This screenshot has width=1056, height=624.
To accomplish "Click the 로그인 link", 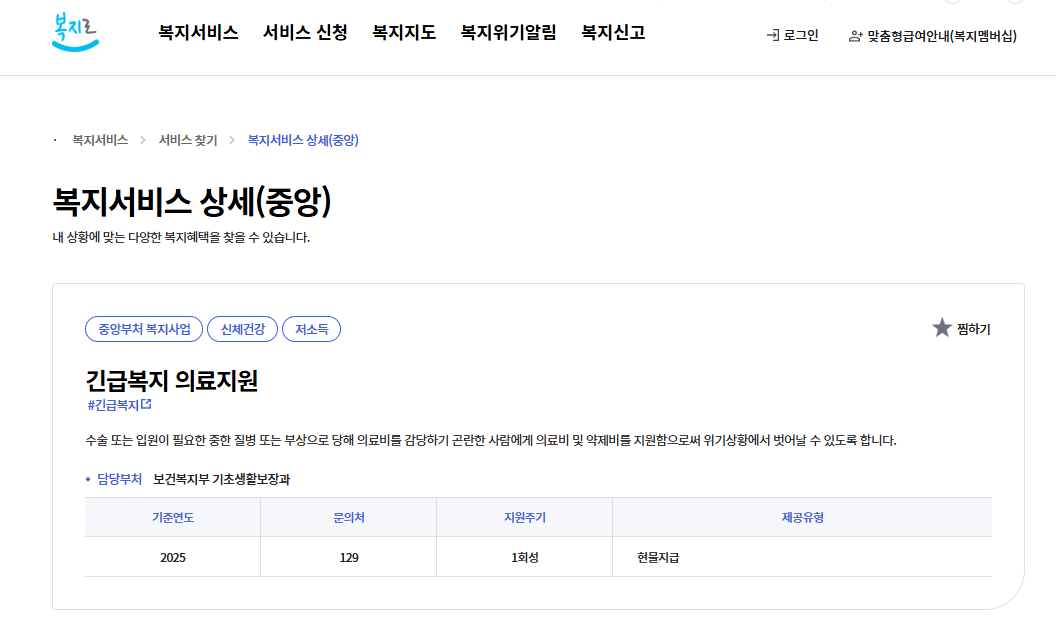I will pos(793,36).
